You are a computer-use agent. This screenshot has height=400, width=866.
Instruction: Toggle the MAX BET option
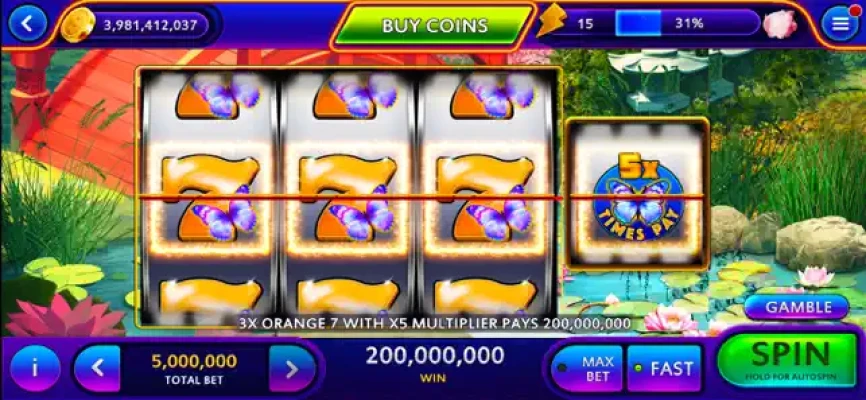click(588, 369)
